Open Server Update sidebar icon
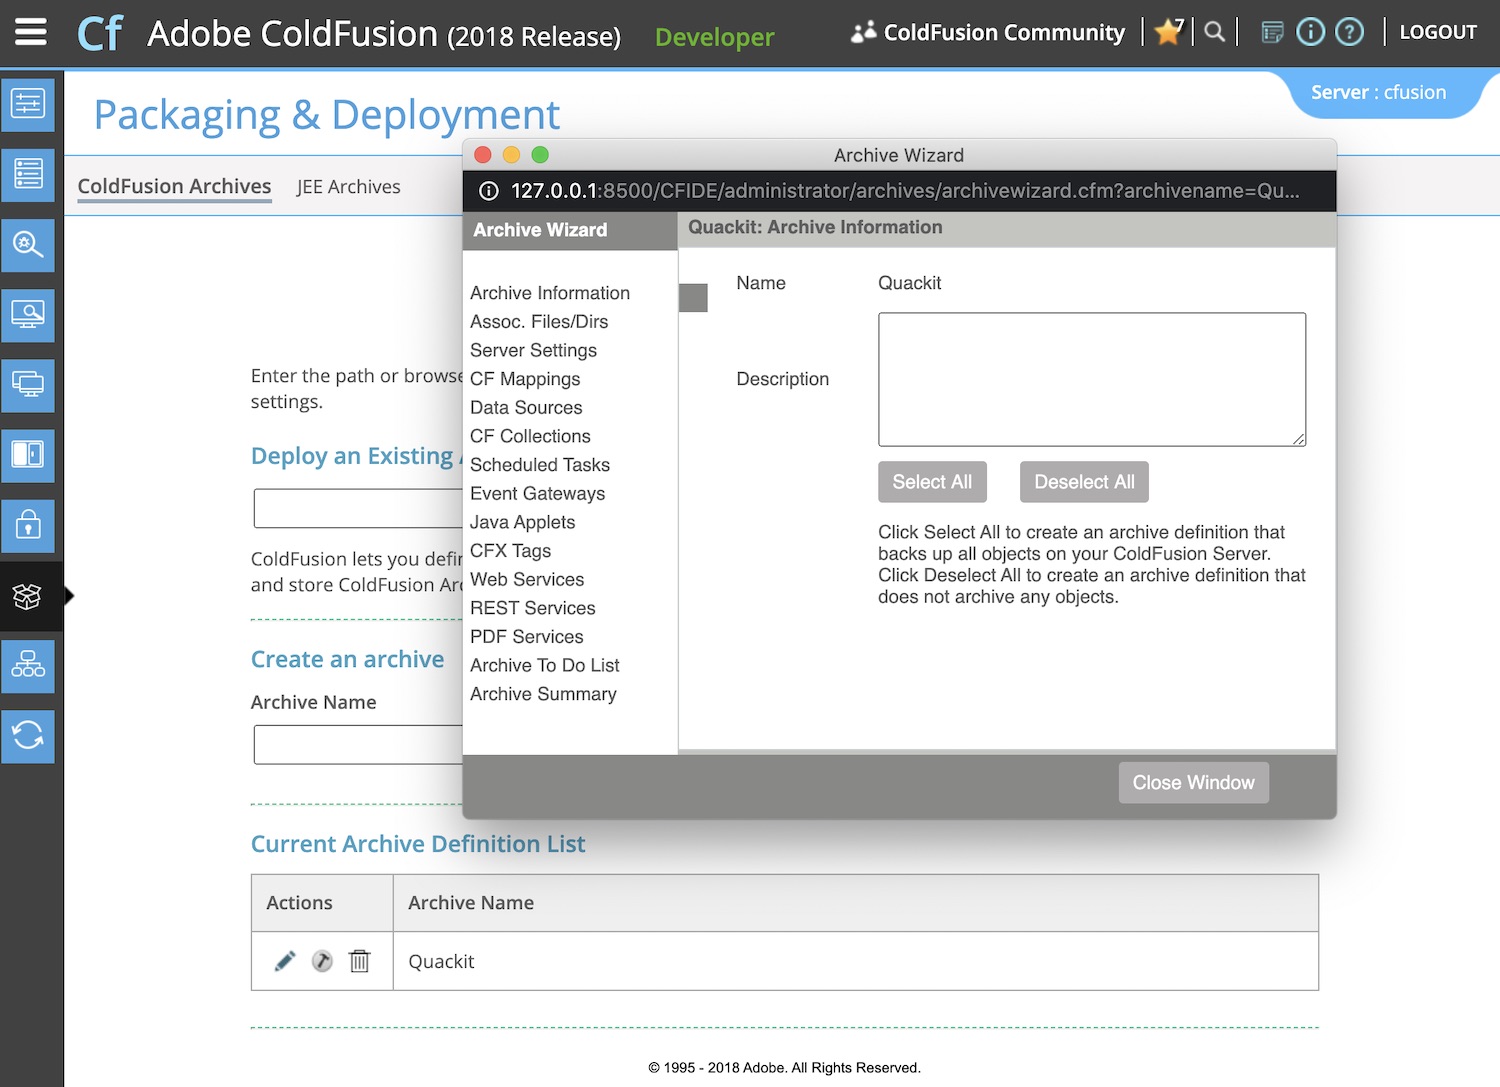The image size is (1500, 1087). pyautogui.click(x=28, y=736)
